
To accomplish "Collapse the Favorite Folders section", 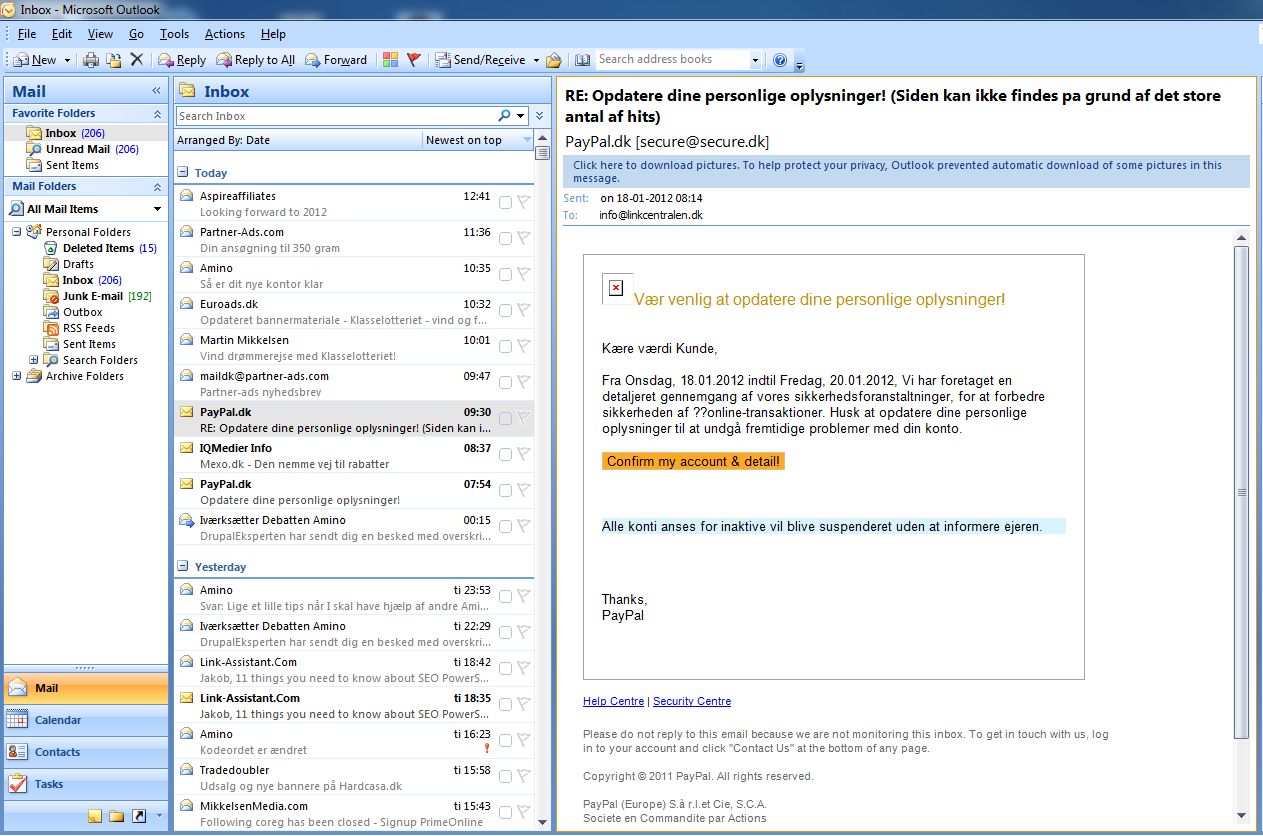I will (x=157, y=114).
